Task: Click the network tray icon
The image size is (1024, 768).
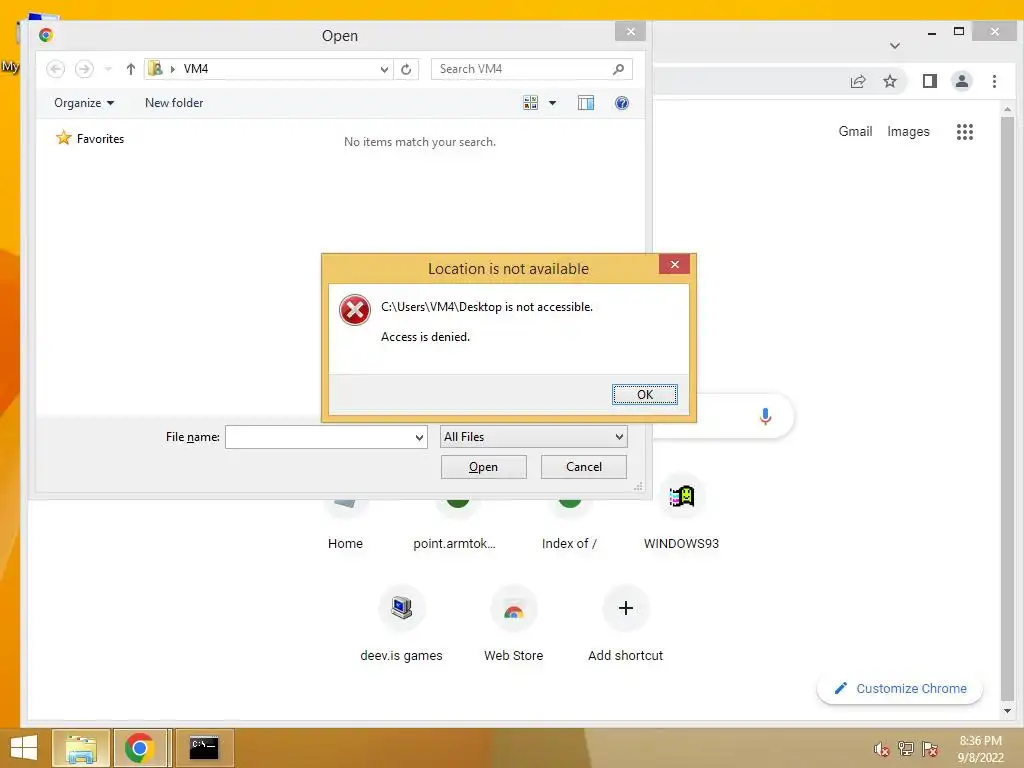Action: pos(905,748)
